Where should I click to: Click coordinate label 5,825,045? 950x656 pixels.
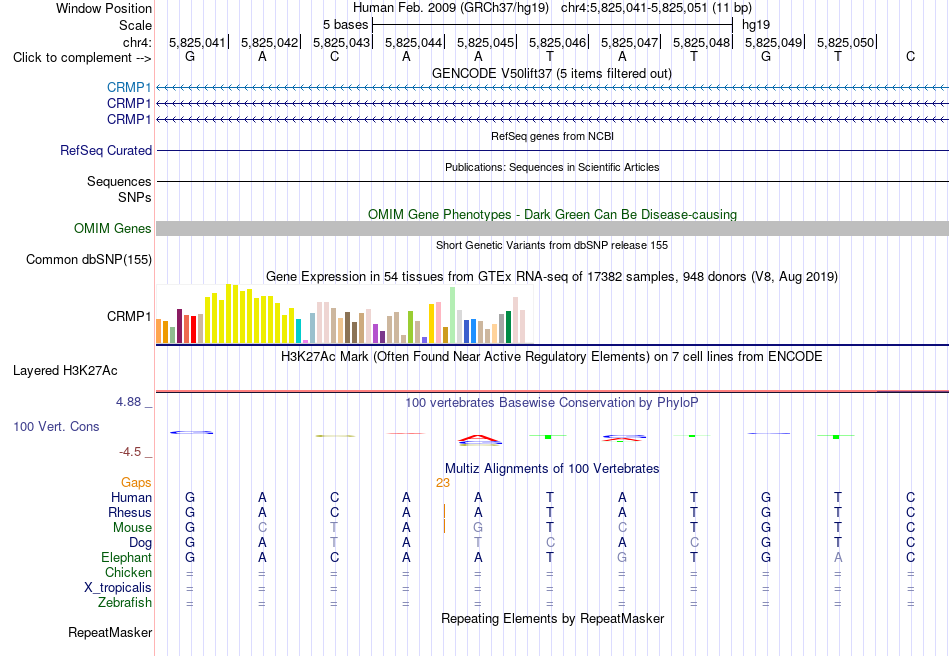[x=485, y=42]
